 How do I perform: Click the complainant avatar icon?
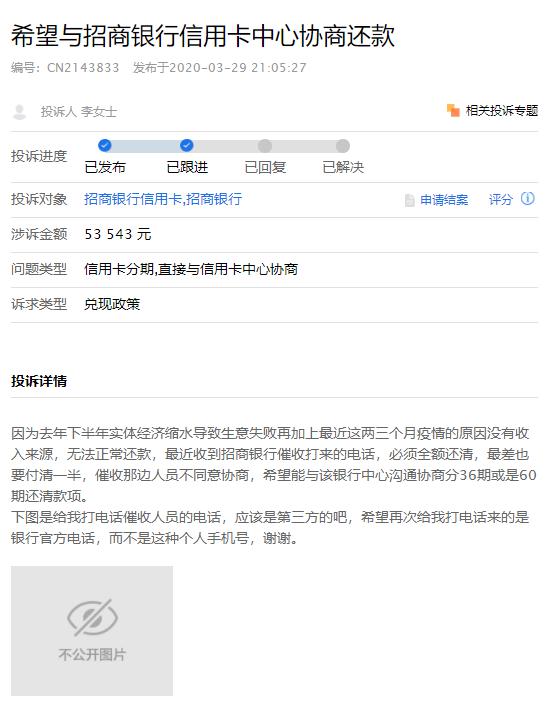click(x=19, y=112)
